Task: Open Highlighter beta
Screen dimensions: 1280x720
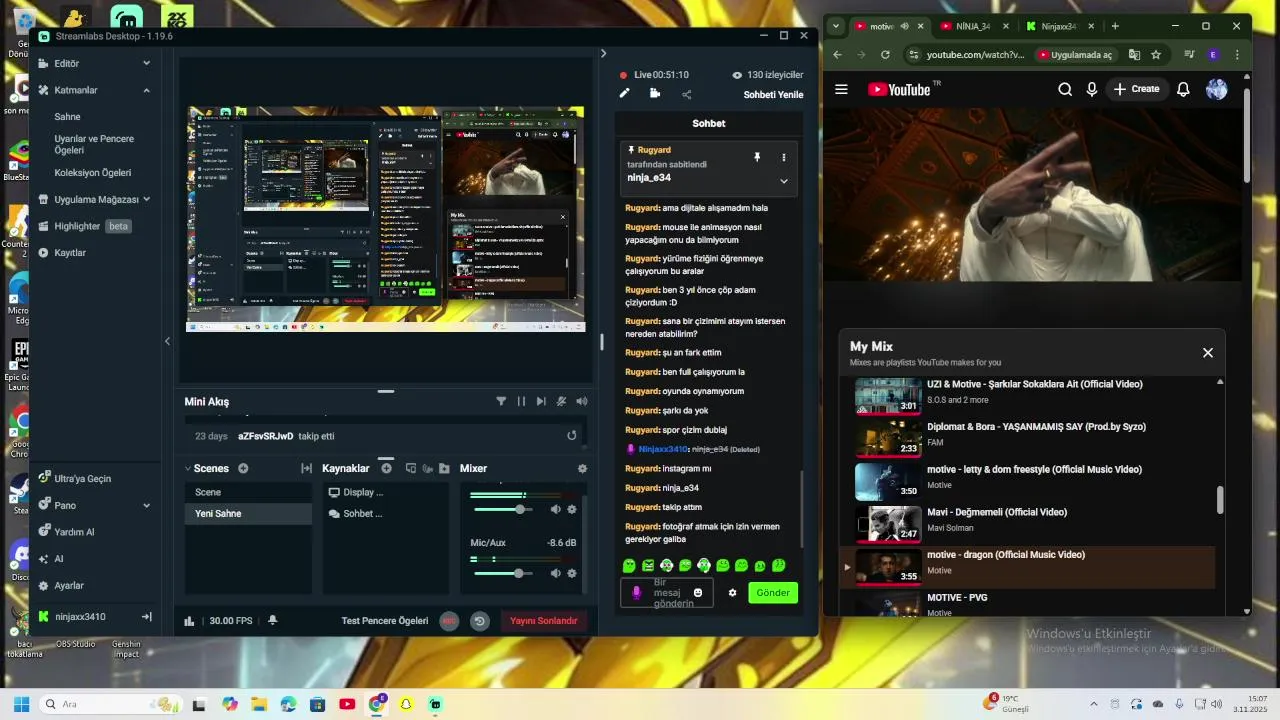Action: click(85, 226)
